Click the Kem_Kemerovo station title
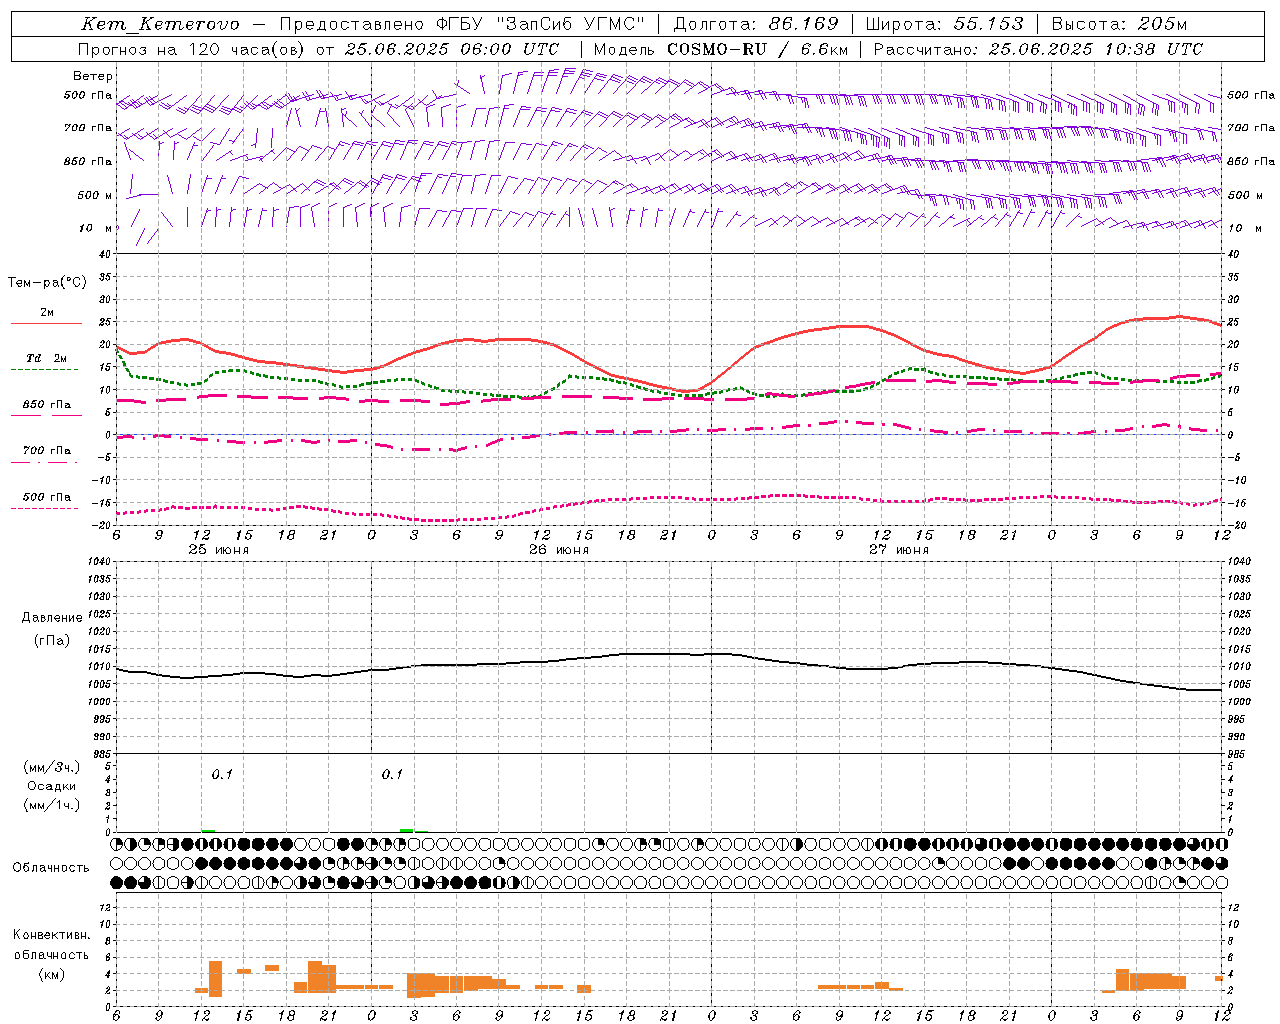Screen dimensions: 1280x1024 click(x=160, y=24)
